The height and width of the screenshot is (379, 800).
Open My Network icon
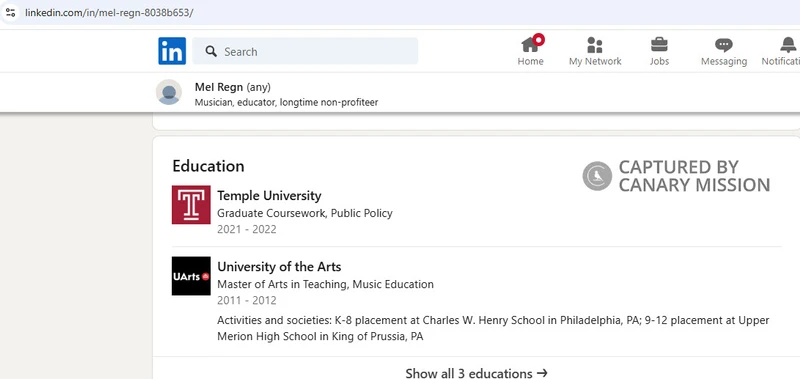point(594,45)
